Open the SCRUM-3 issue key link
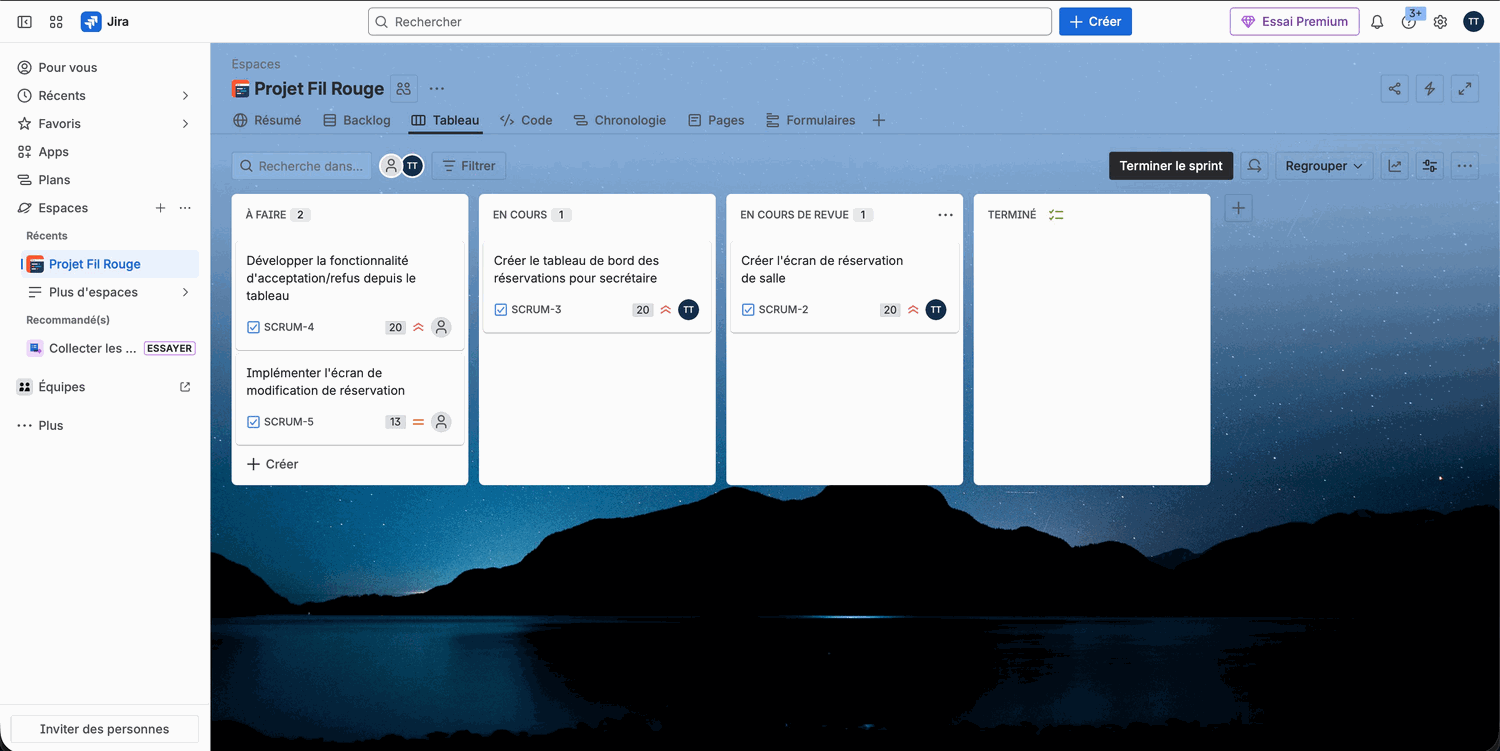Image resolution: width=1500 pixels, height=751 pixels. (x=536, y=310)
